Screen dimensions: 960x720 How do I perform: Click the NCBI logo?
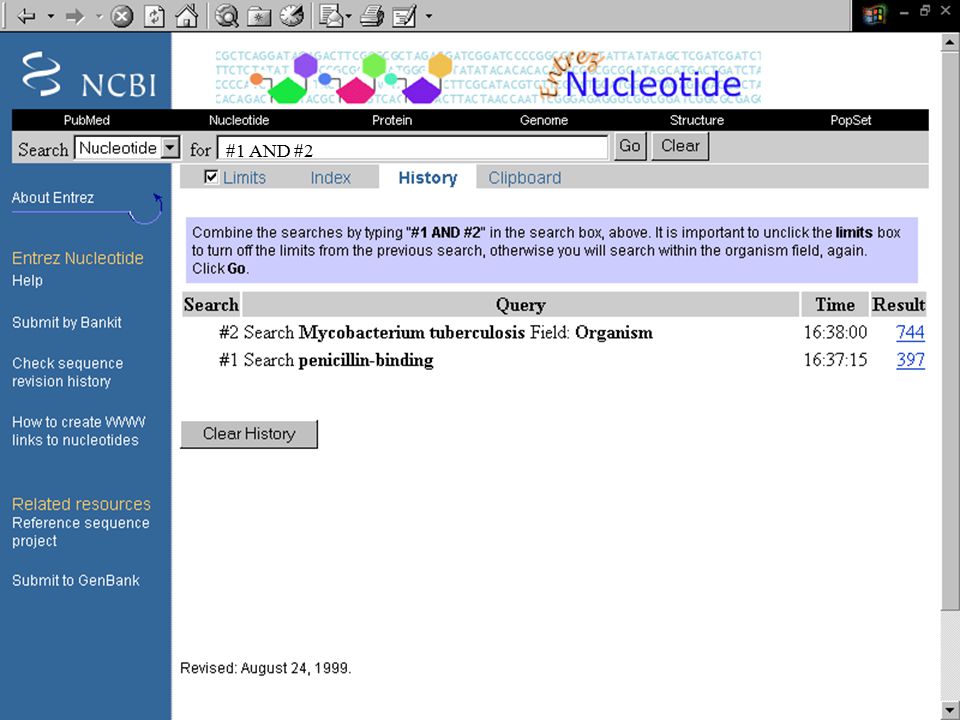[x=90, y=74]
